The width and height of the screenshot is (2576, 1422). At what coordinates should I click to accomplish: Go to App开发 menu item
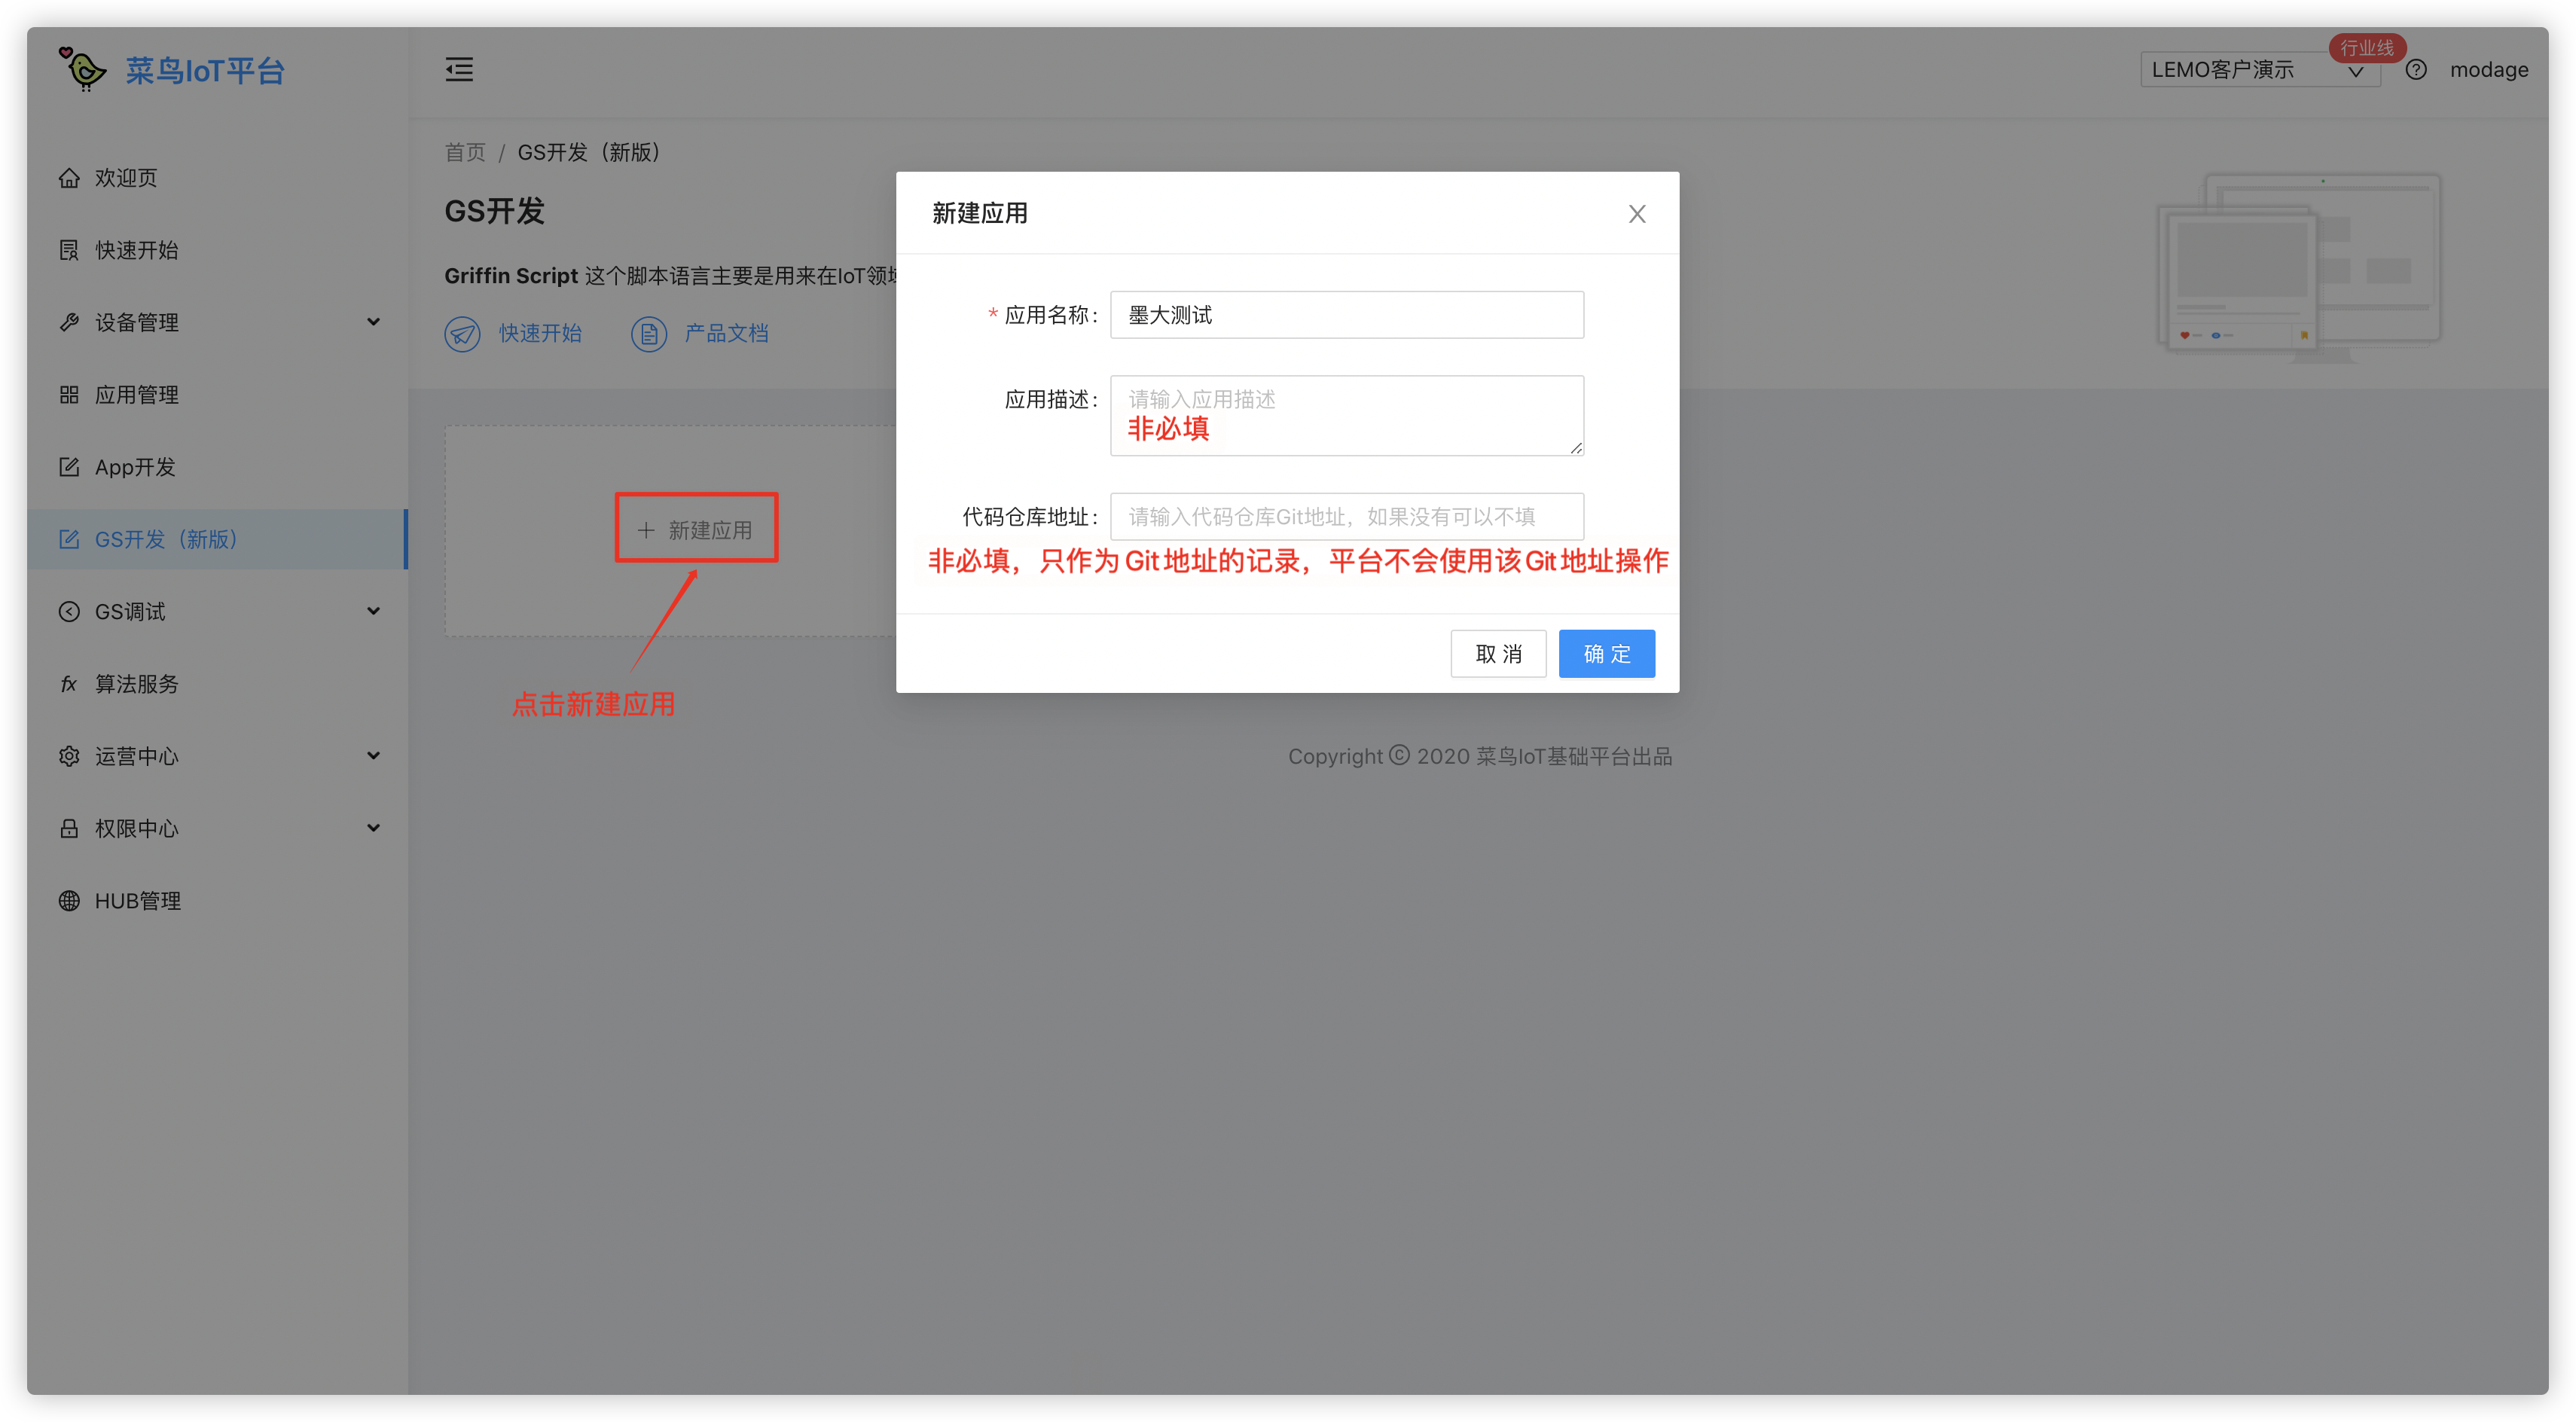click(x=135, y=467)
